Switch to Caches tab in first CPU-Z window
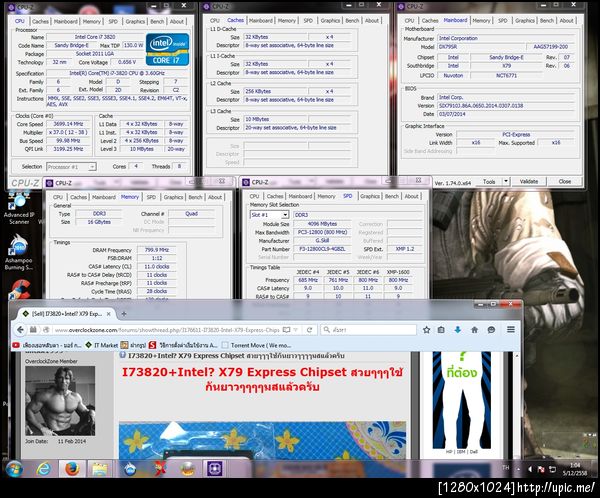The image size is (600, 498). (x=40, y=21)
